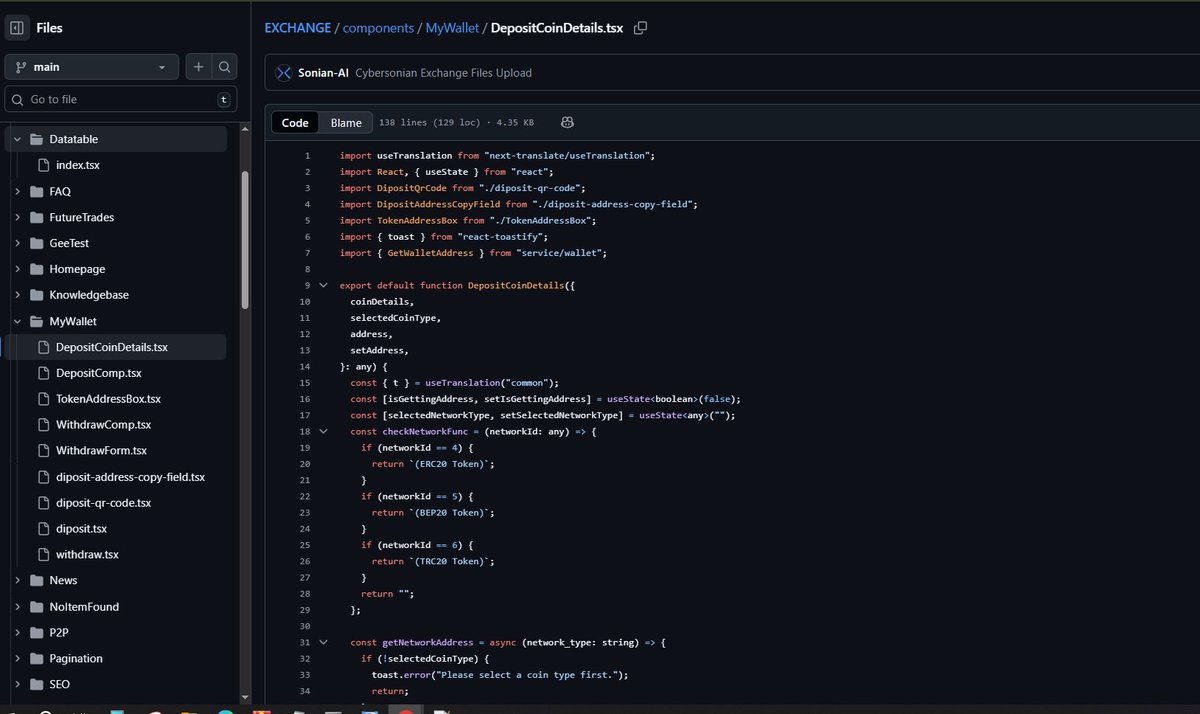
Task: Open withdraw.tsx file
Action: click(x=87, y=555)
